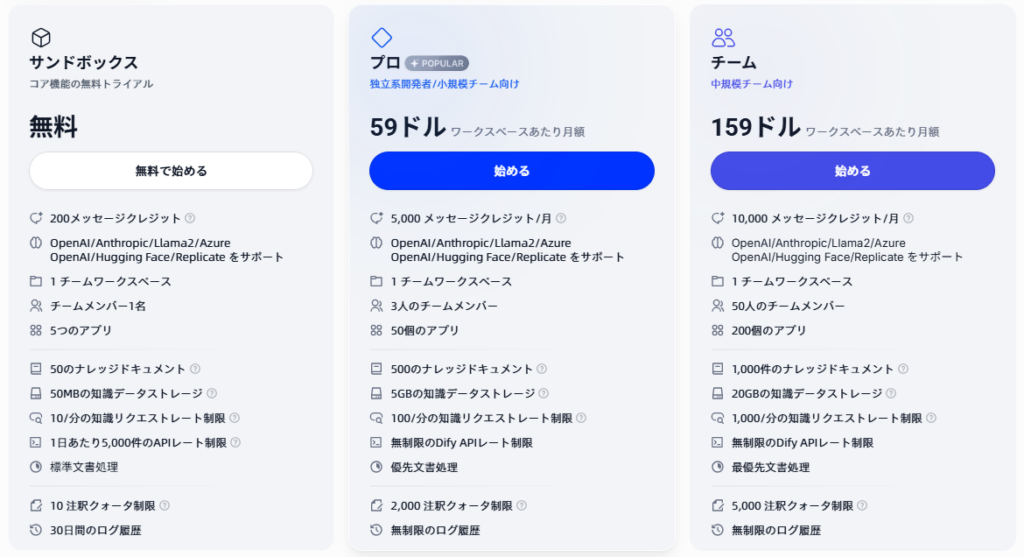Start the Team plan with 始める button

pyautogui.click(x=853, y=171)
